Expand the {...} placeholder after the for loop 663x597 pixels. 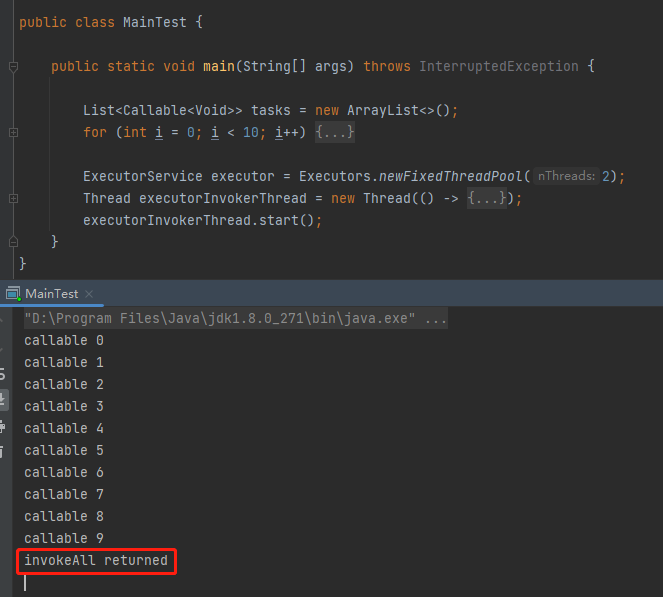click(334, 132)
